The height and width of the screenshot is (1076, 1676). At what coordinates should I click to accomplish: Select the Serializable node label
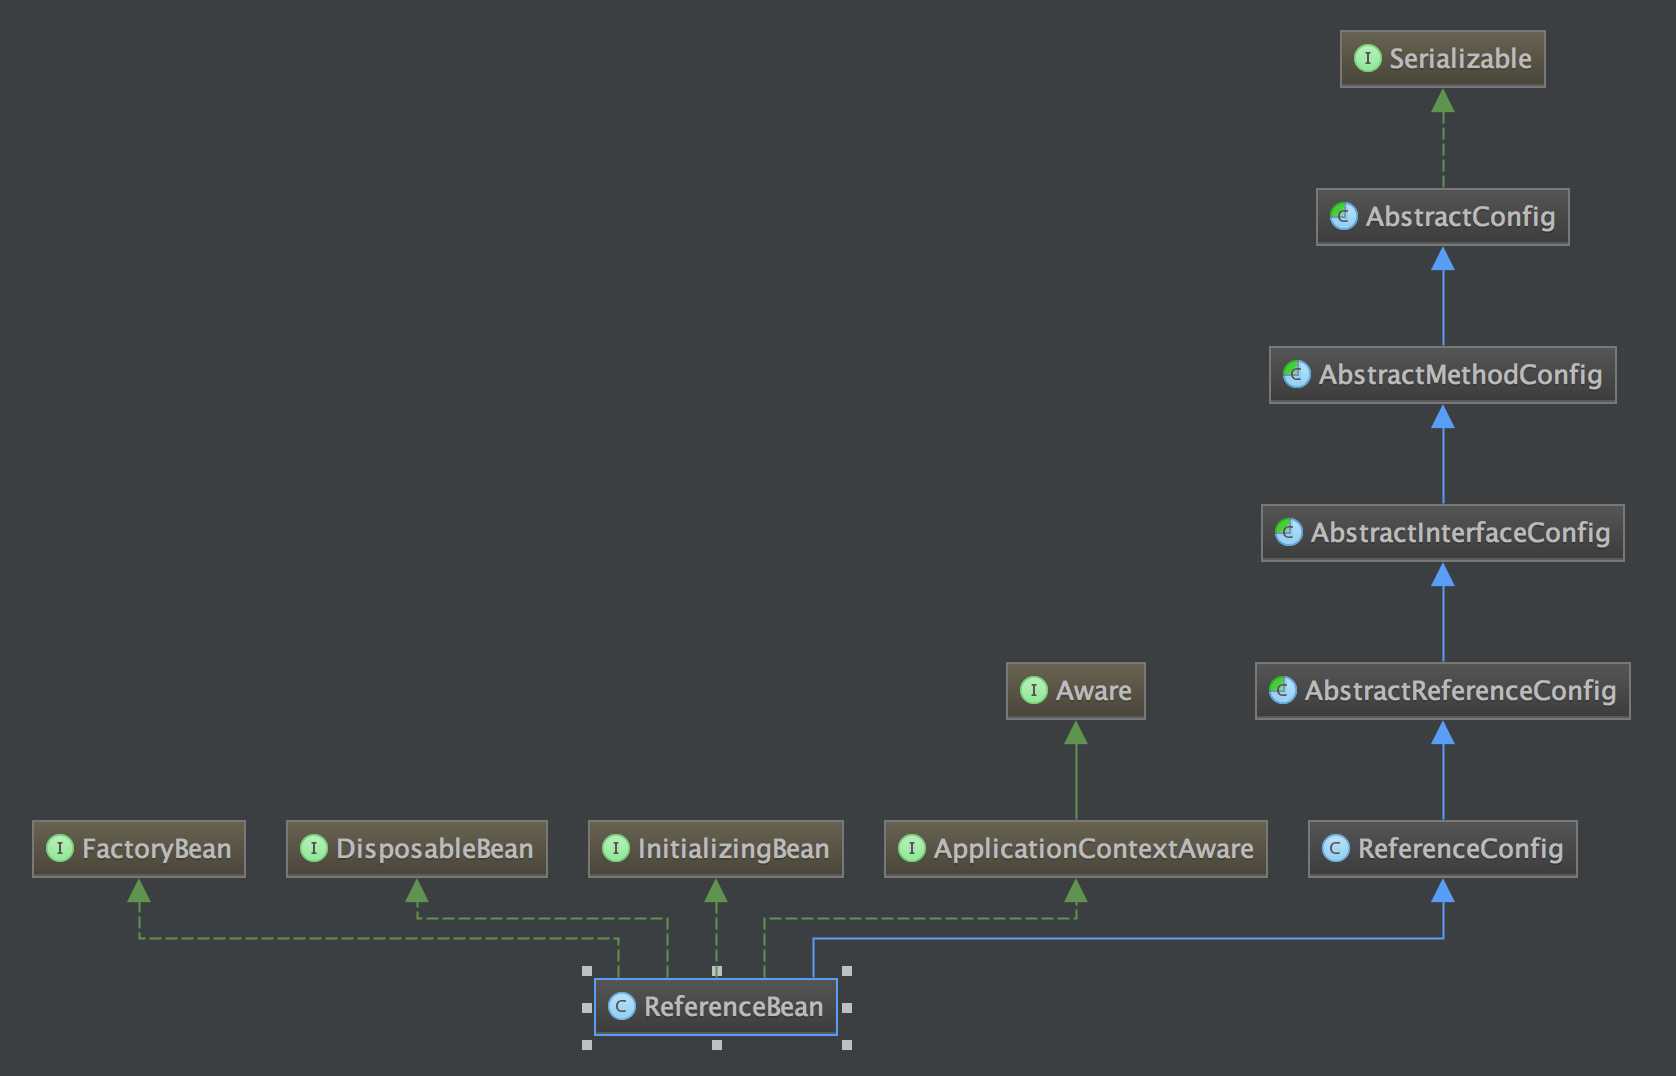1460,59
